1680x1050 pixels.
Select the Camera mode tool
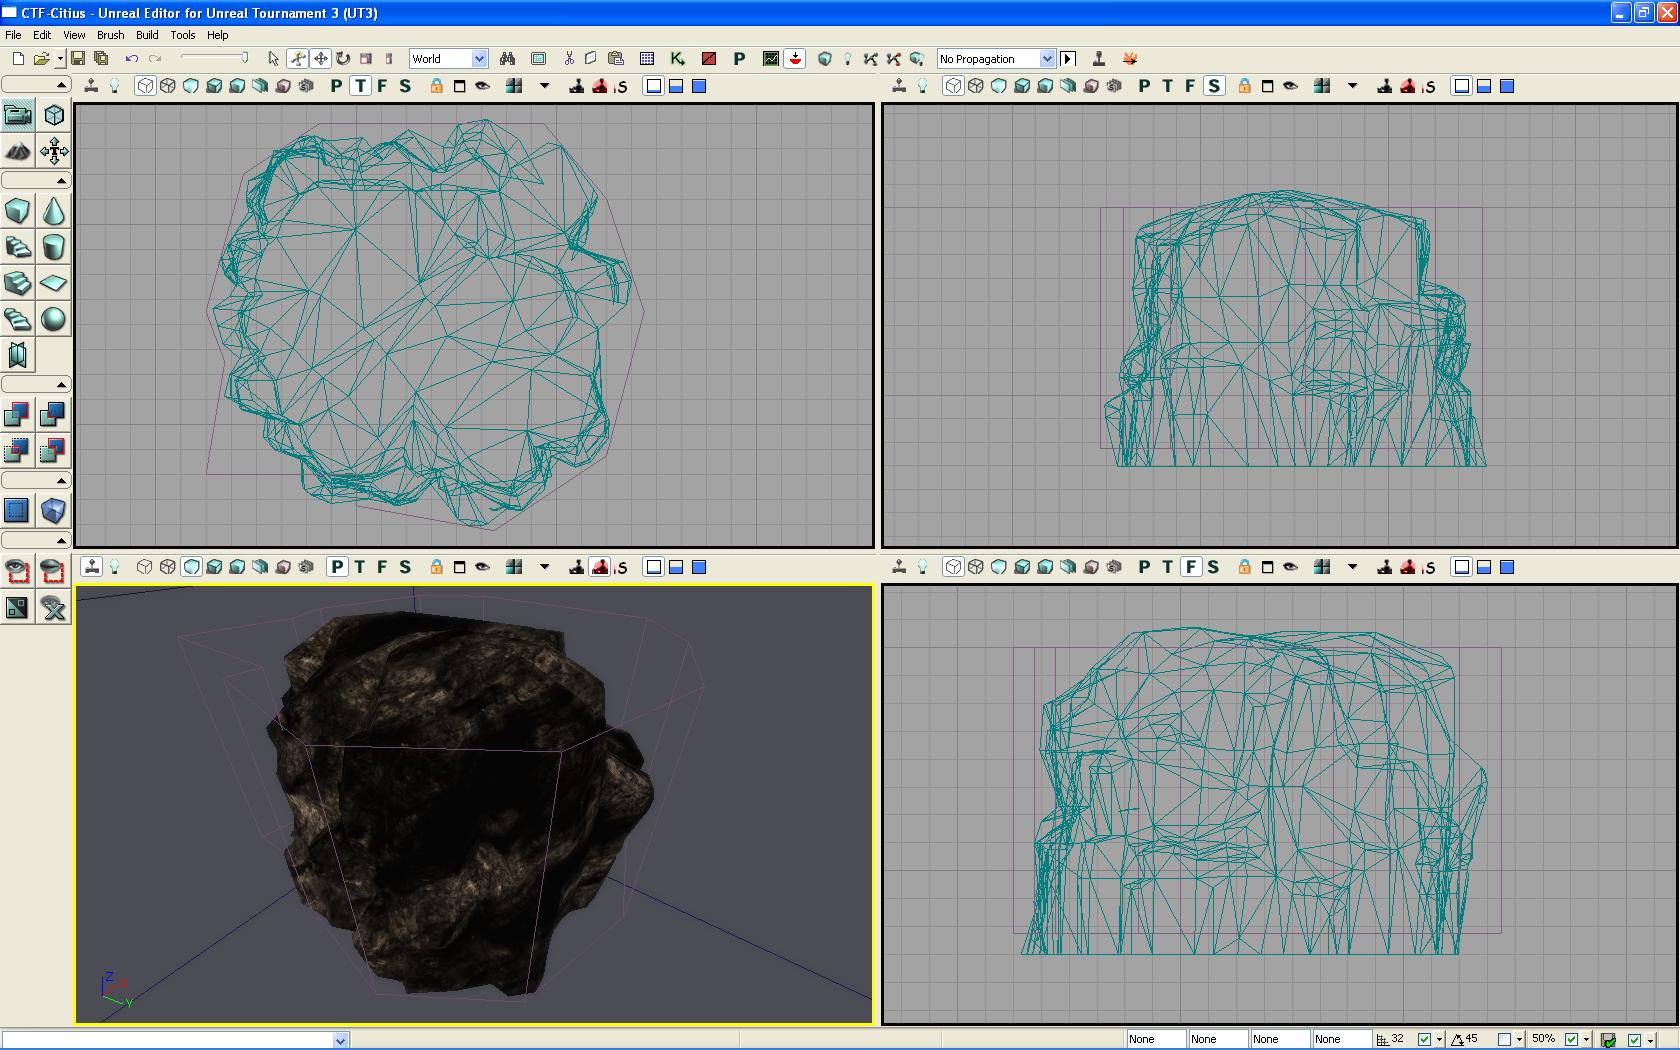[18, 115]
